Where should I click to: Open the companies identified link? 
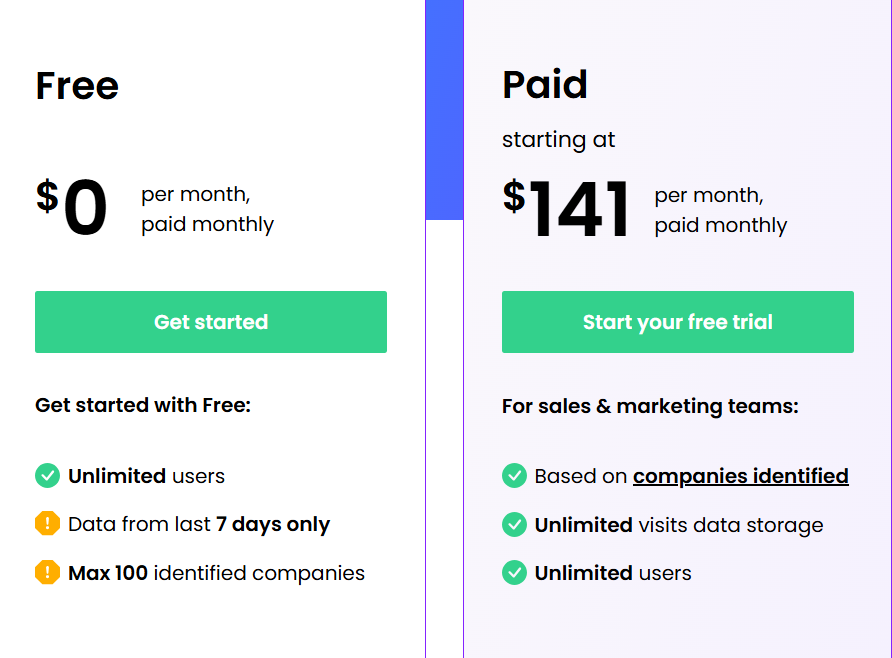pos(740,476)
